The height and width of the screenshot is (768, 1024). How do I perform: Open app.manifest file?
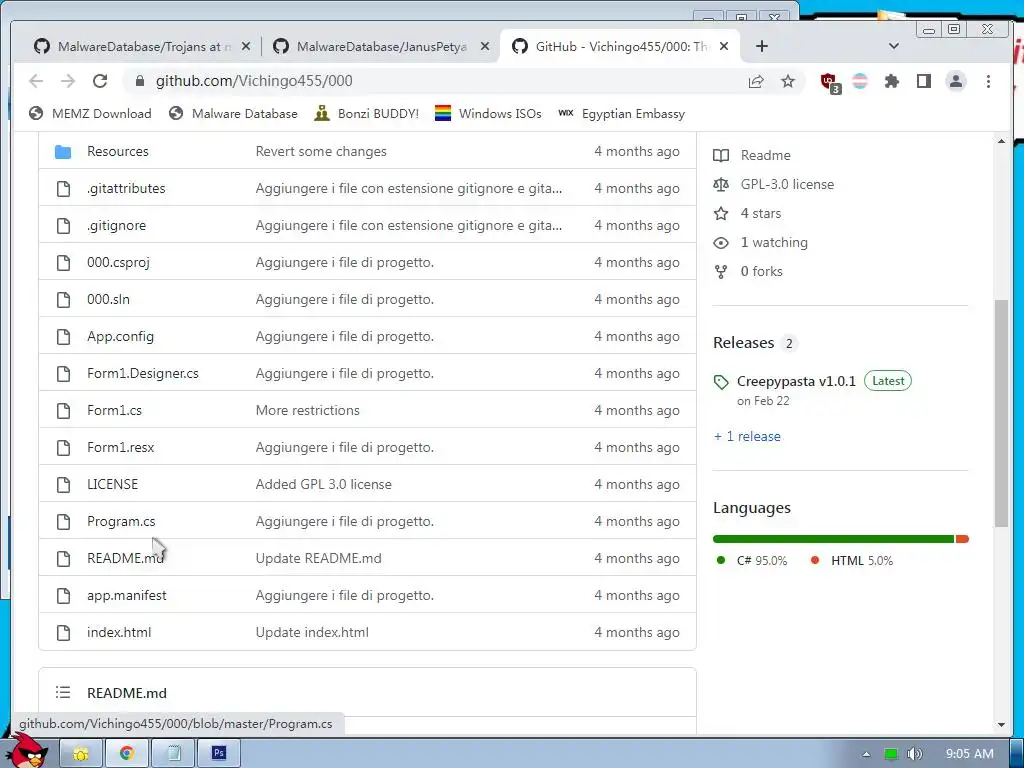tap(127, 596)
